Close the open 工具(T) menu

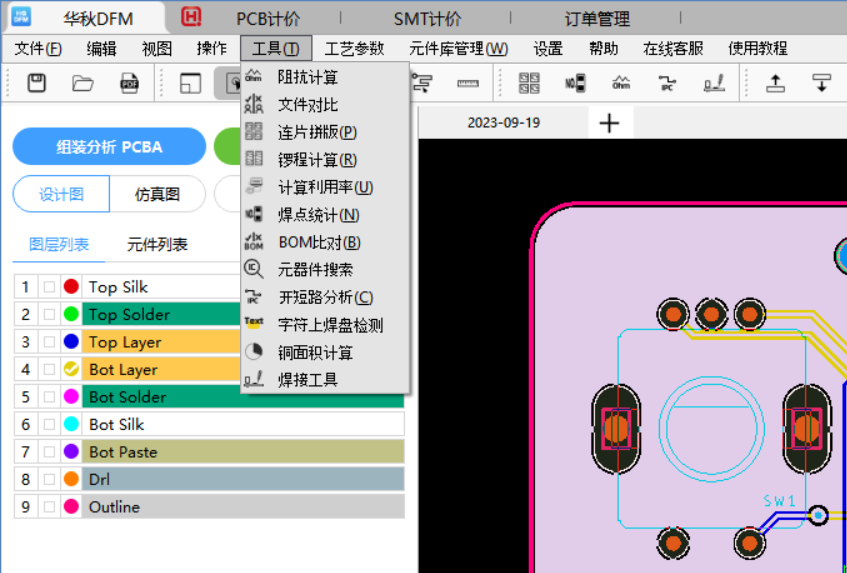tap(276, 49)
